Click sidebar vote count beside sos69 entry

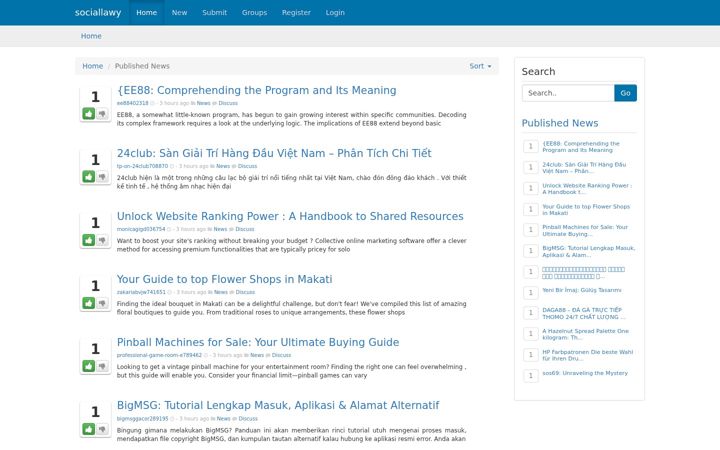[x=530, y=376]
